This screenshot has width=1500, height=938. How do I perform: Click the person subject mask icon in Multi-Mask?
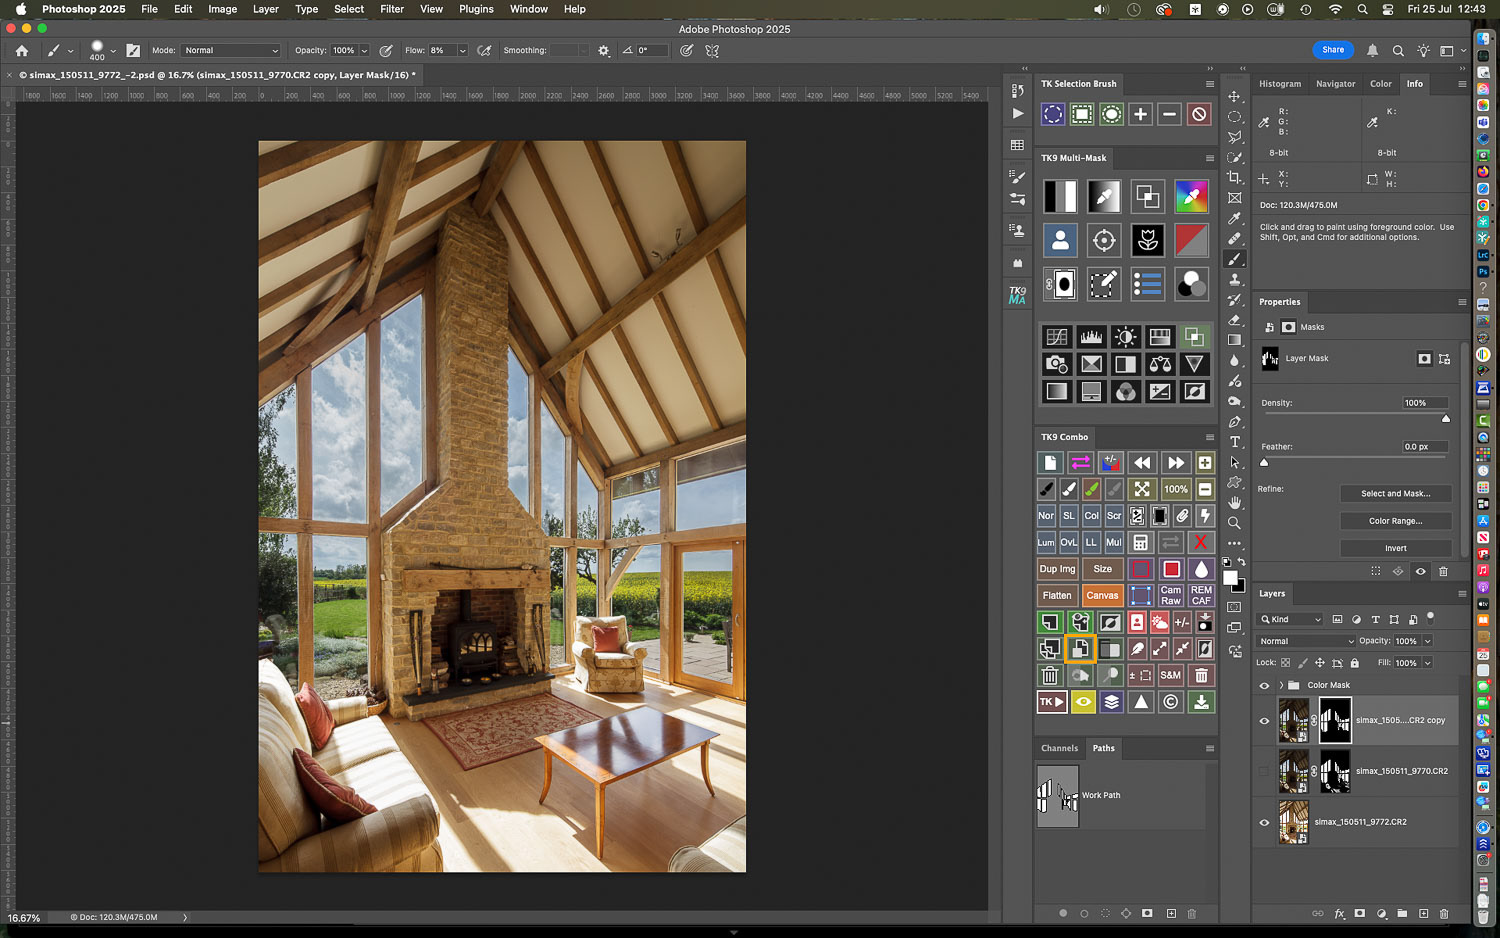1060,240
